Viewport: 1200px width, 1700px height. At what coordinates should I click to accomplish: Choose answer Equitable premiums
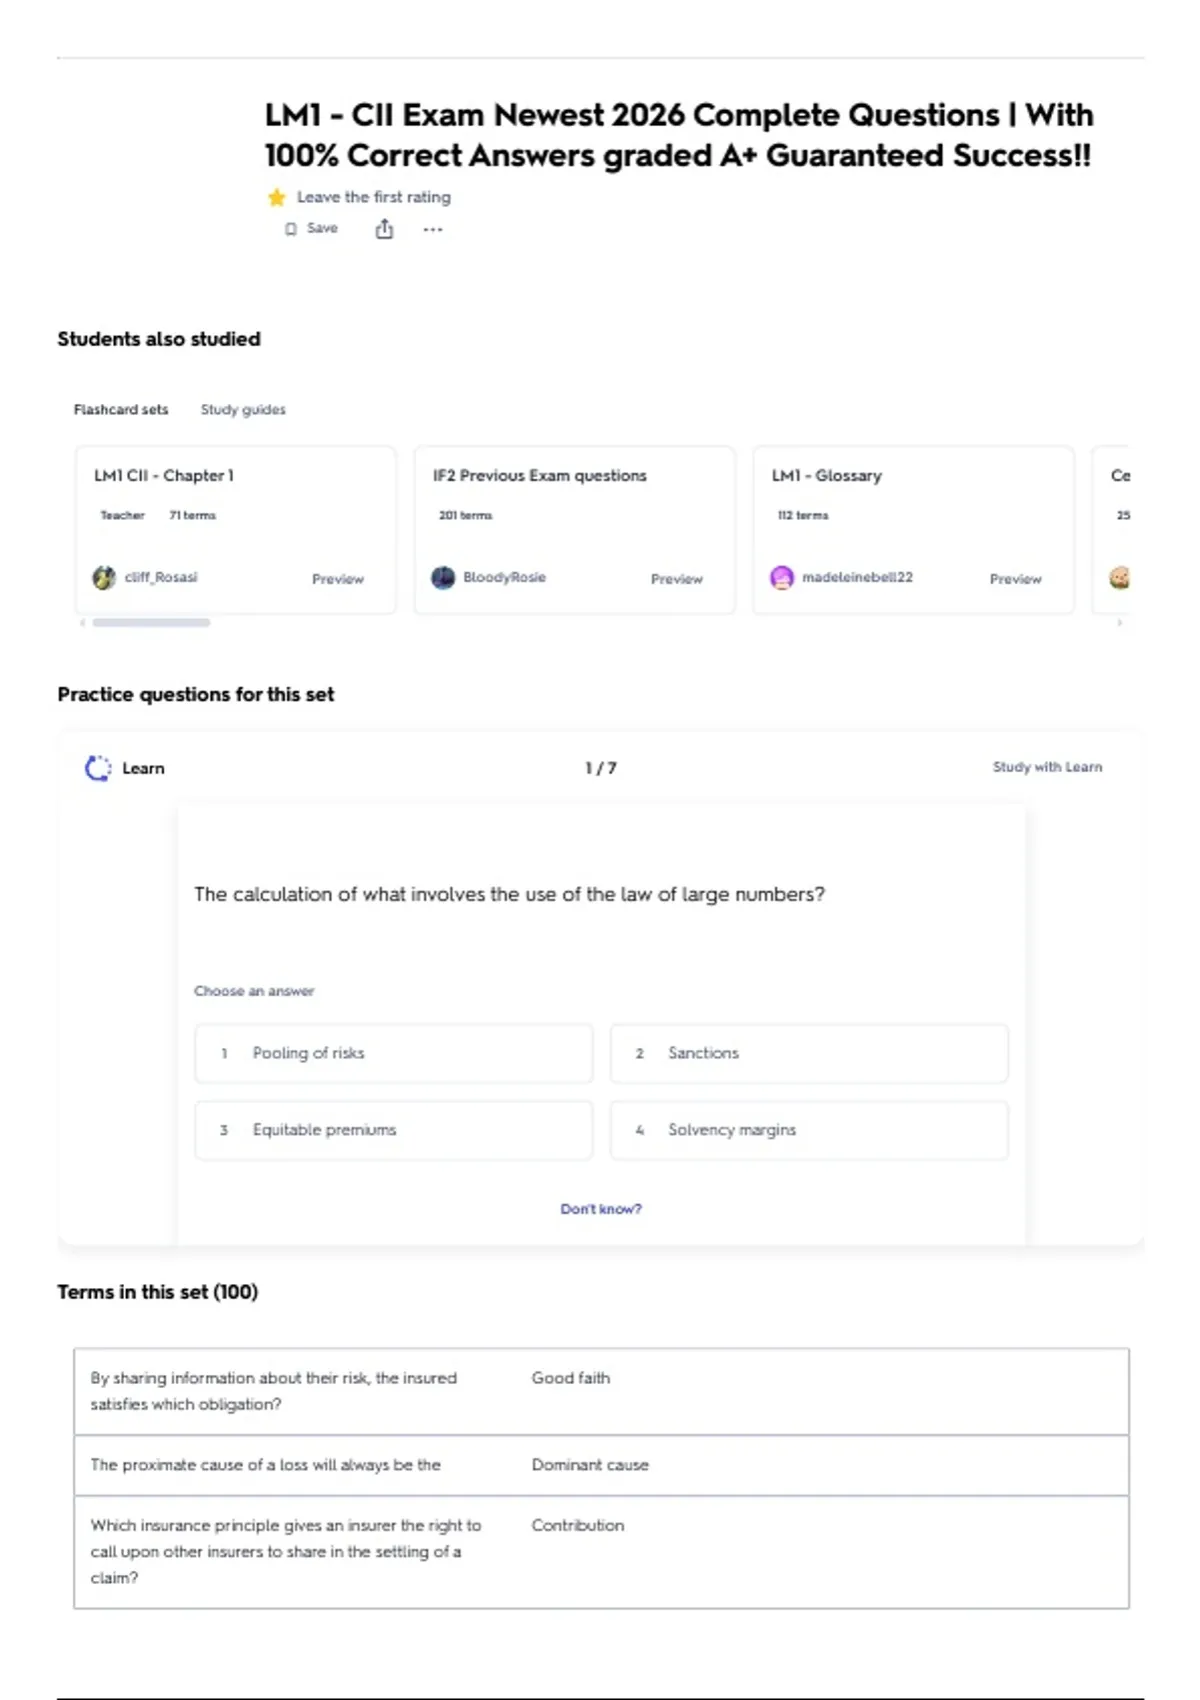click(x=394, y=1130)
